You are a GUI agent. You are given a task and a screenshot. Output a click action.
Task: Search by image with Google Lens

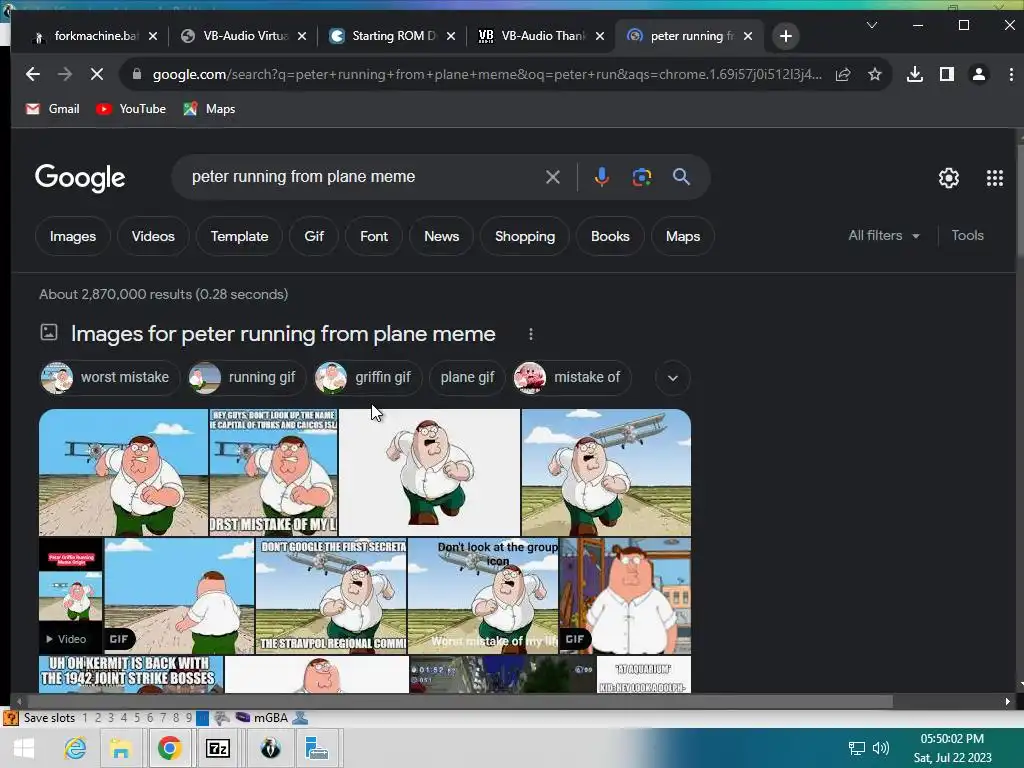coord(641,177)
